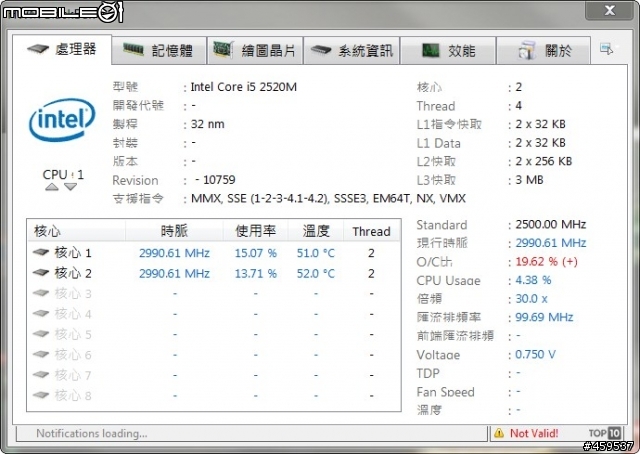640x454 pixels.
Task: Click the memory stick icon on 記憶體 tab
Action: (x=133, y=49)
